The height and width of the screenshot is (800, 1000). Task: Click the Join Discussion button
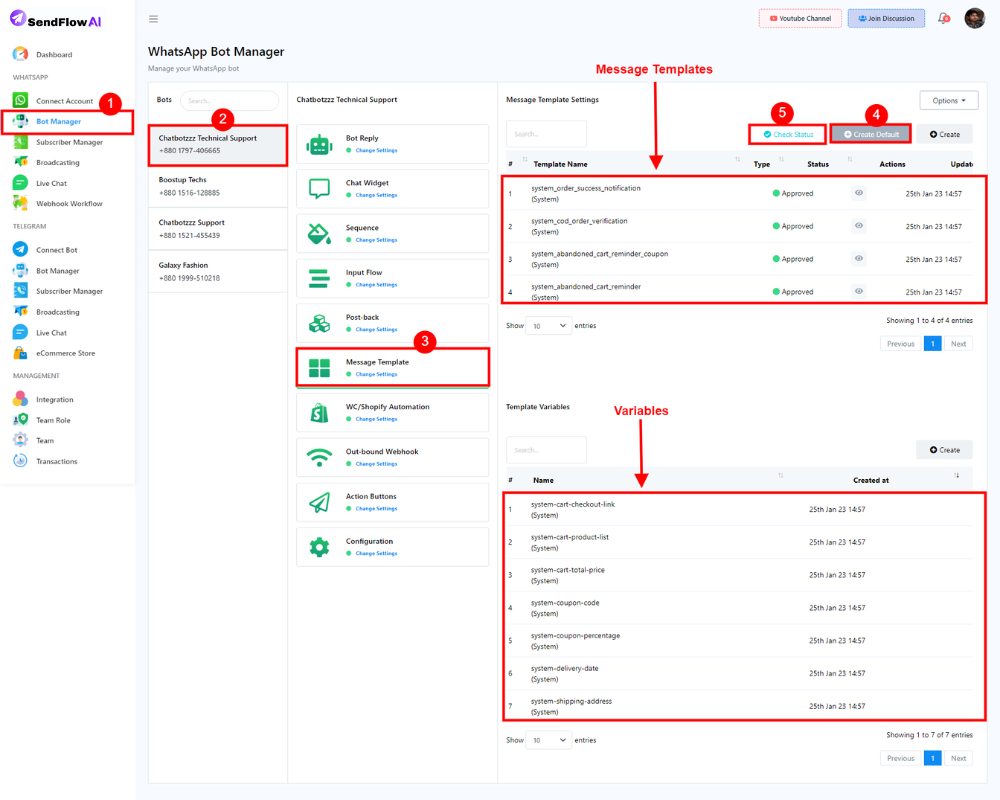point(886,19)
